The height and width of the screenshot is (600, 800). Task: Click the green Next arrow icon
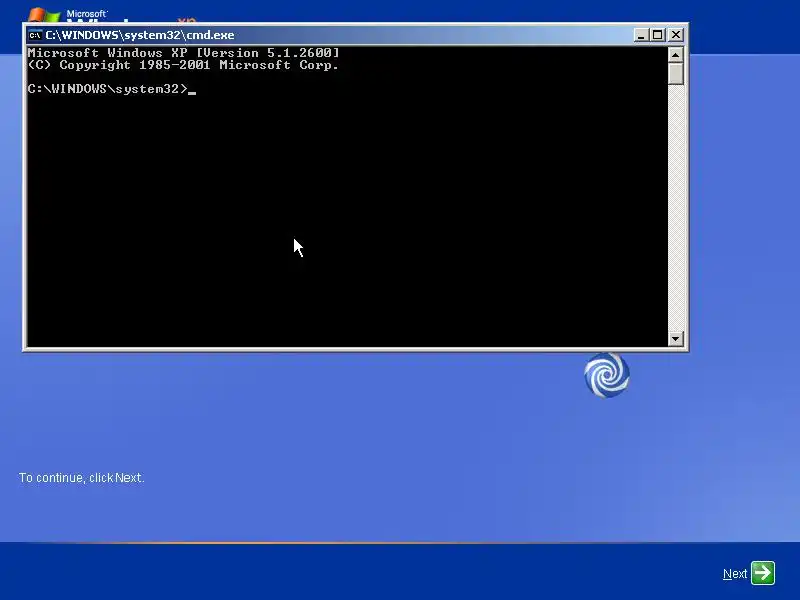tap(763, 573)
